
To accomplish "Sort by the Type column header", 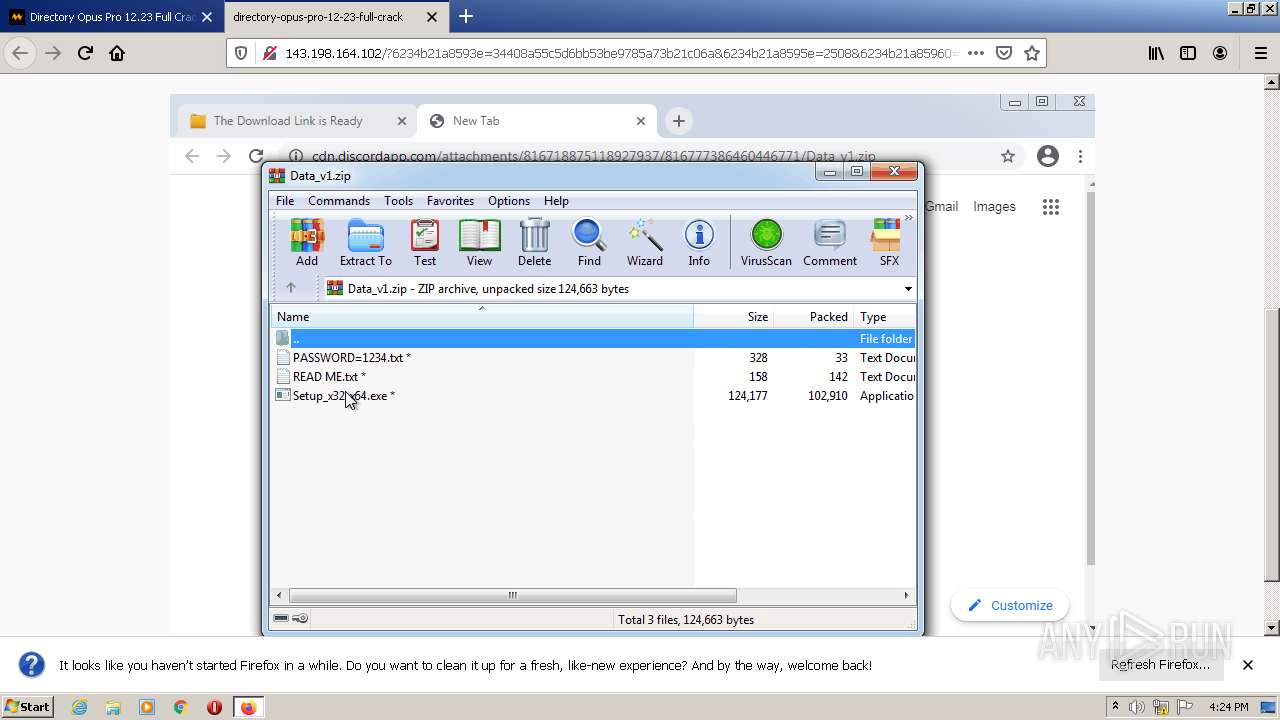I will (884, 317).
